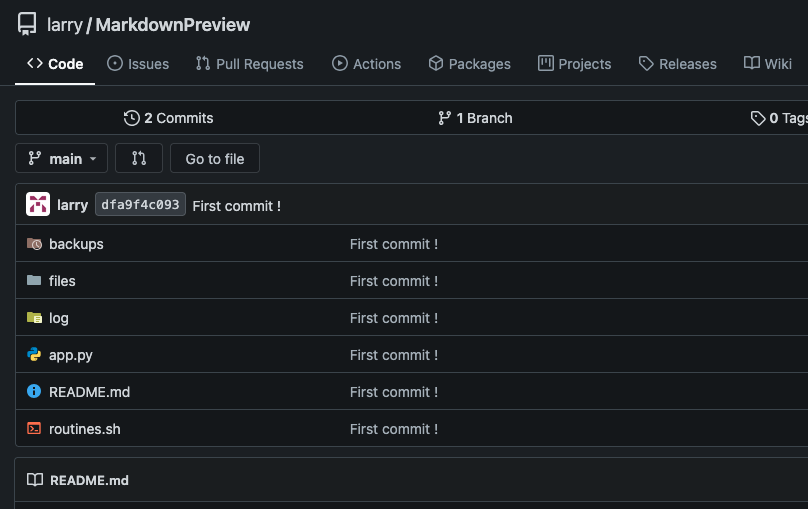Switch to the Issues tab
Viewport: 808px width, 509px height.
tap(138, 64)
